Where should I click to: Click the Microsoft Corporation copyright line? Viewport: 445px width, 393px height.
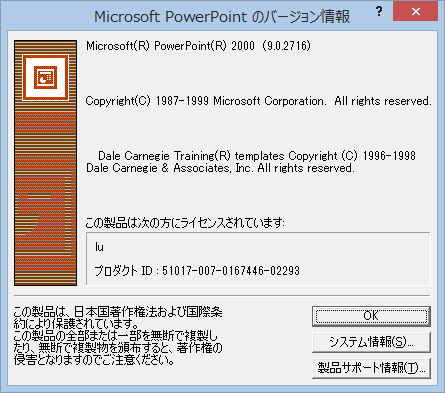258,101
